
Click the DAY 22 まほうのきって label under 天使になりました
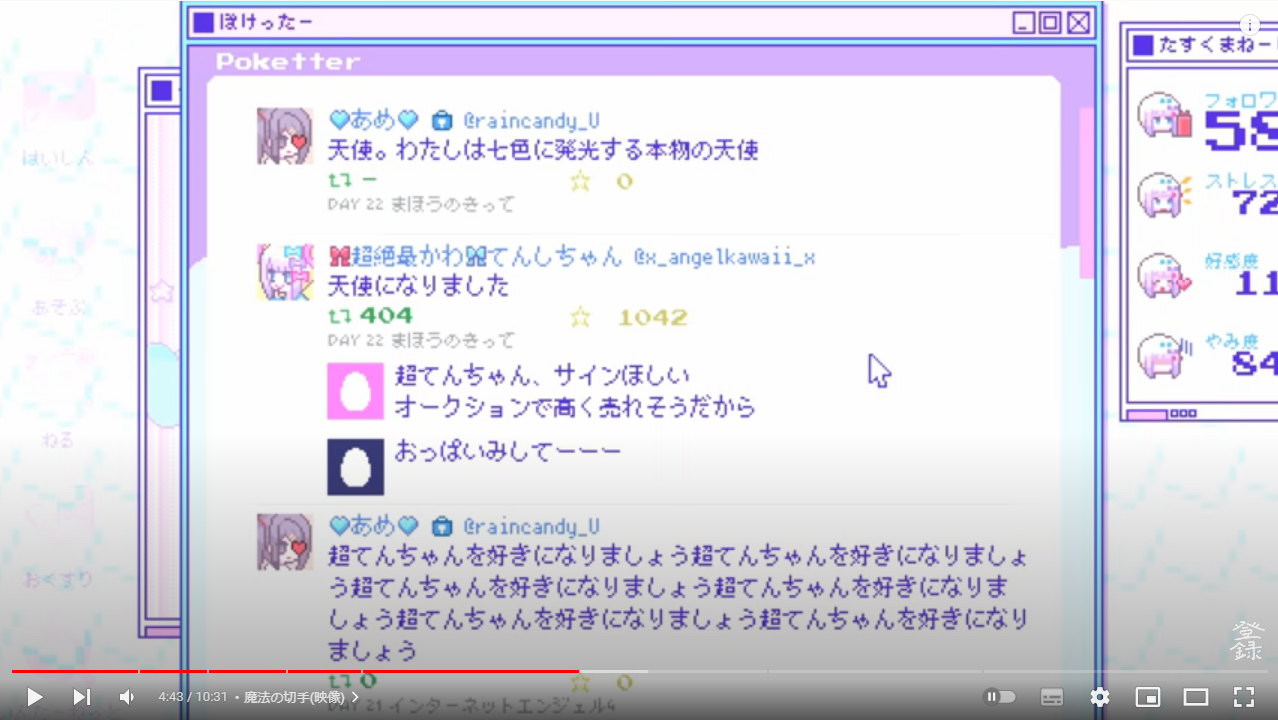[x=421, y=340]
